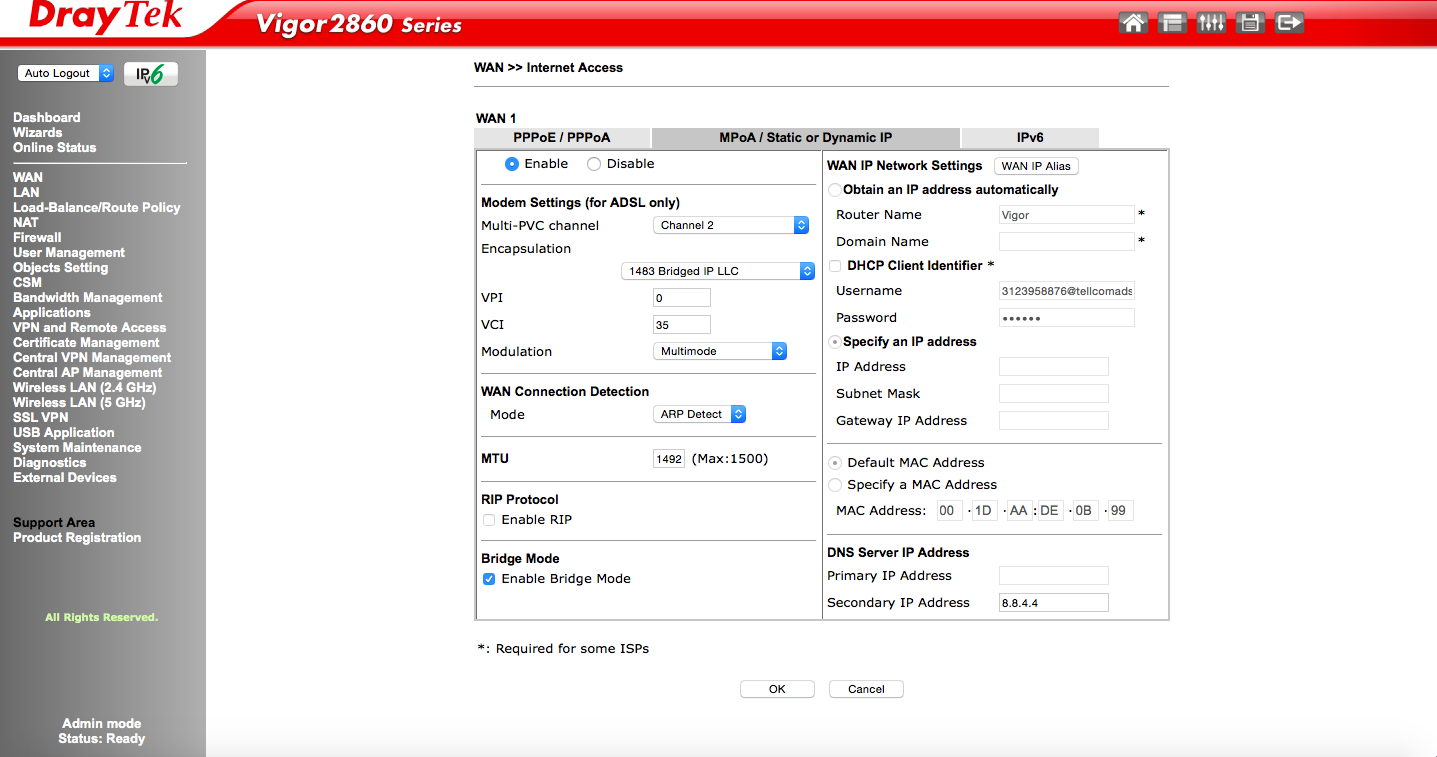Open the Multi-PVC channel dropdown
This screenshot has height=757, width=1437.
[730, 226]
